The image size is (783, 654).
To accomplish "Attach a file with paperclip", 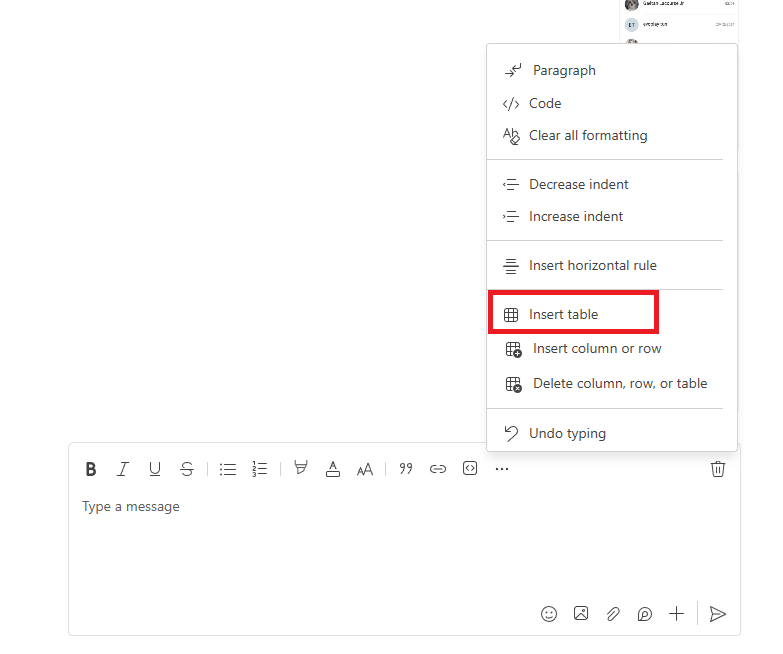I will click(613, 614).
